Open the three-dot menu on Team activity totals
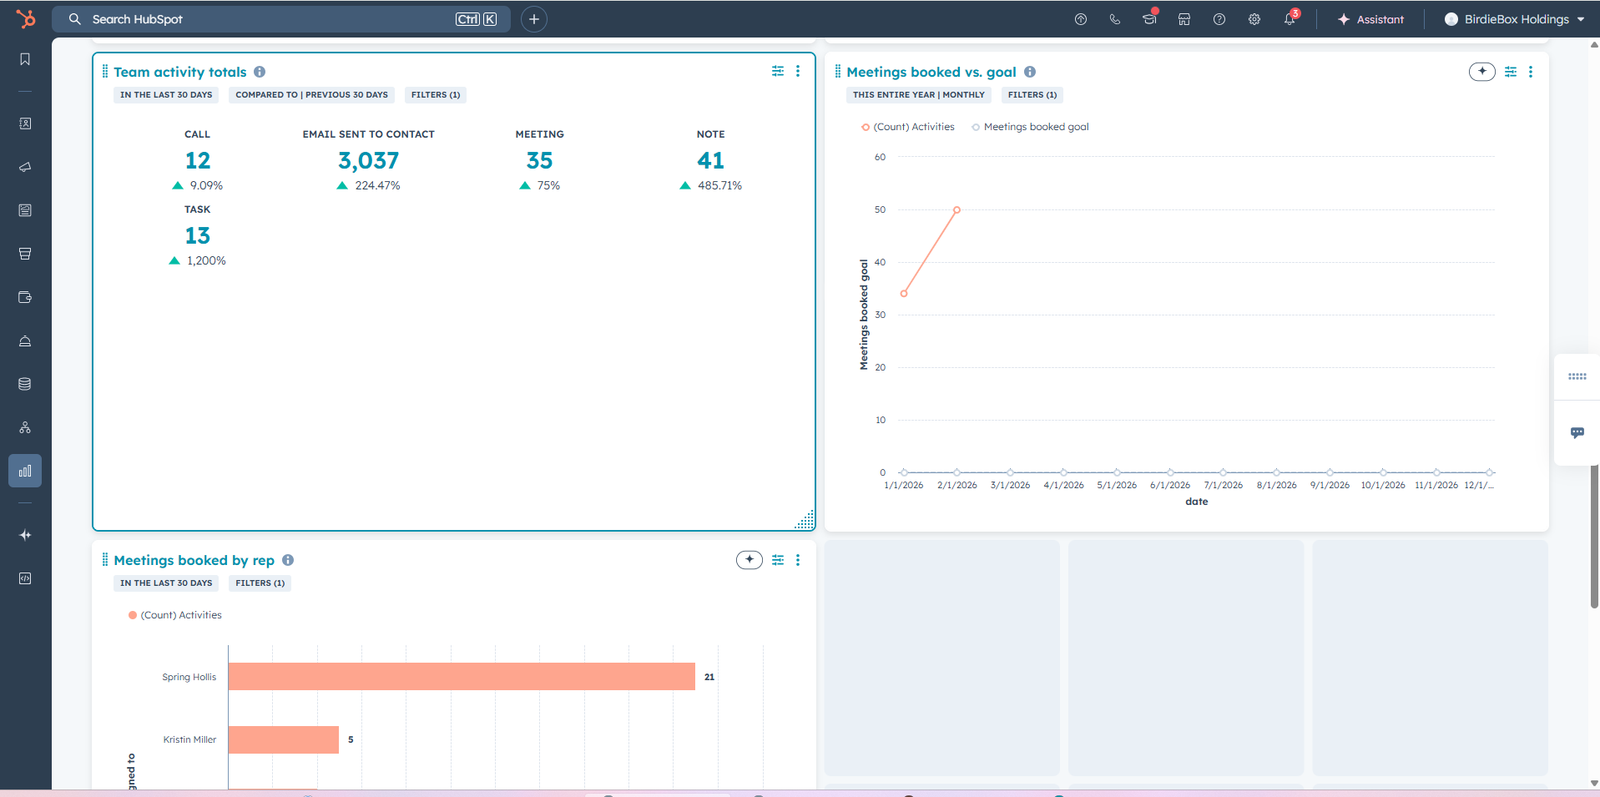1600x797 pixels. [798, 71]
